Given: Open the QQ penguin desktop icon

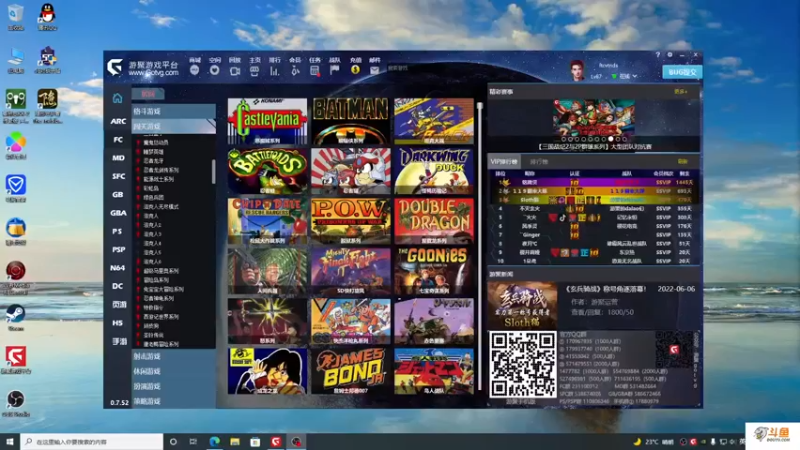Looking at the screenshot, I should pos(47,17).
